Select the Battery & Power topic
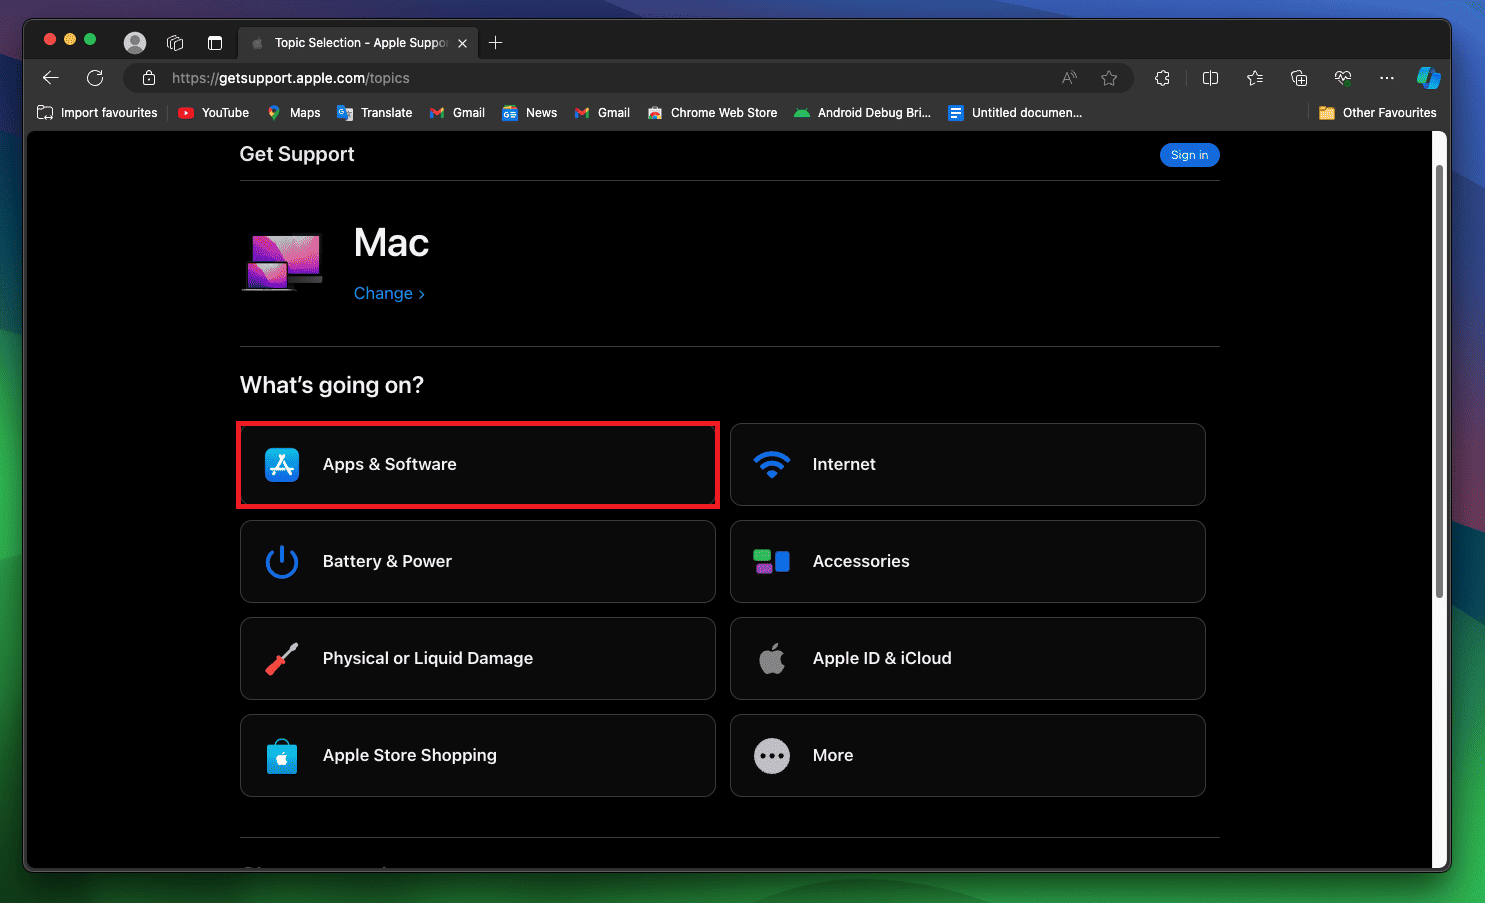This screenshot has width=1485, height=903. point(478,562)
